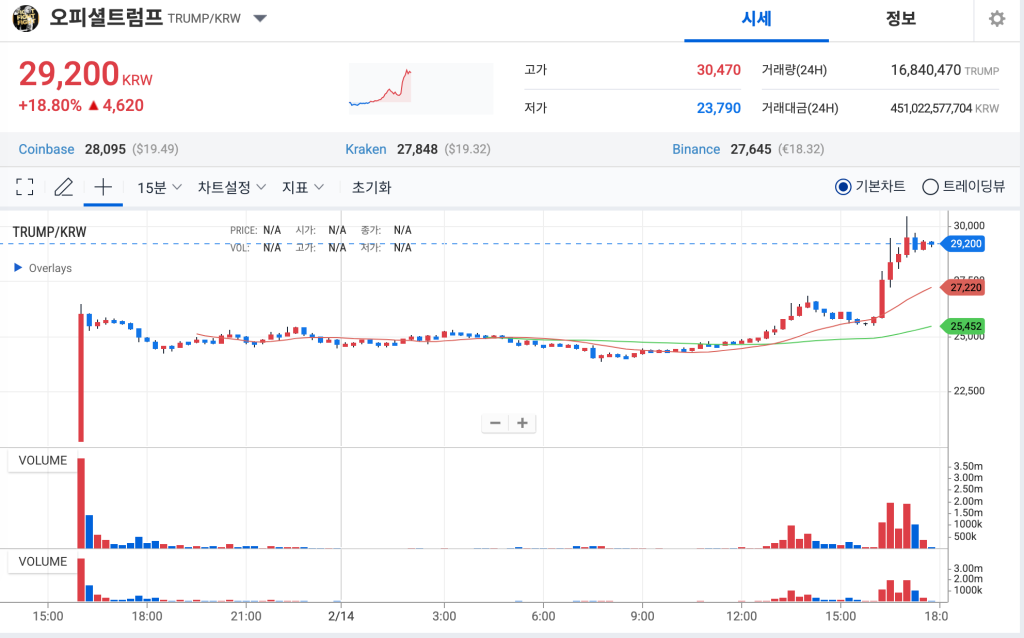Open the settings gear icon
The image size is (1024, 638).
tap(996, 19)
